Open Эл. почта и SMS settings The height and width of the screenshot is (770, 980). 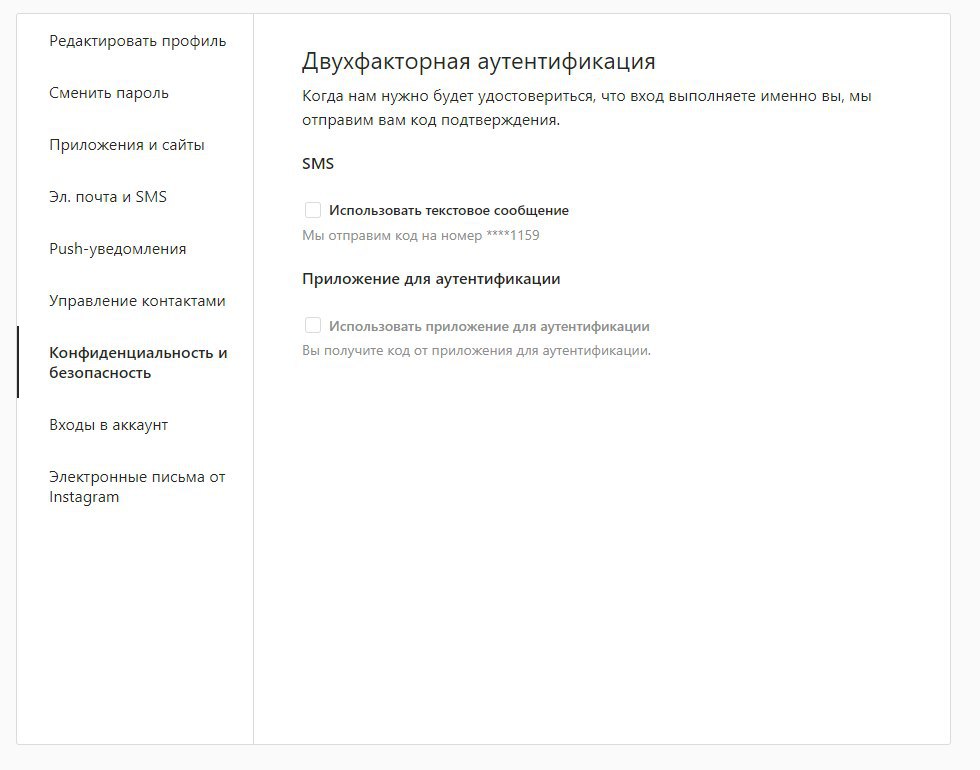[108, 197]
